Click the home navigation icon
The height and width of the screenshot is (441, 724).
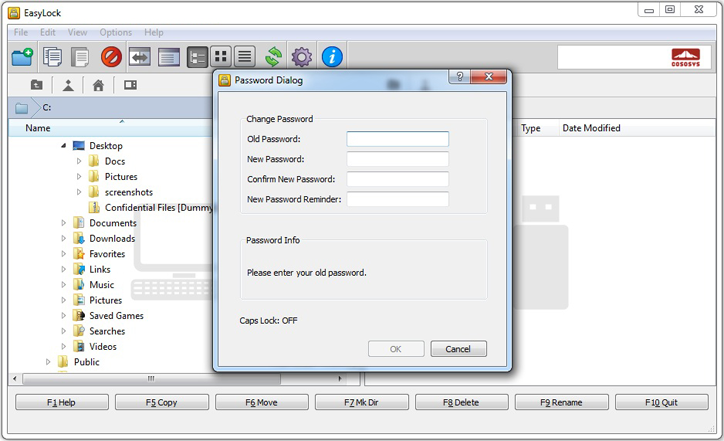pos(98,85)
